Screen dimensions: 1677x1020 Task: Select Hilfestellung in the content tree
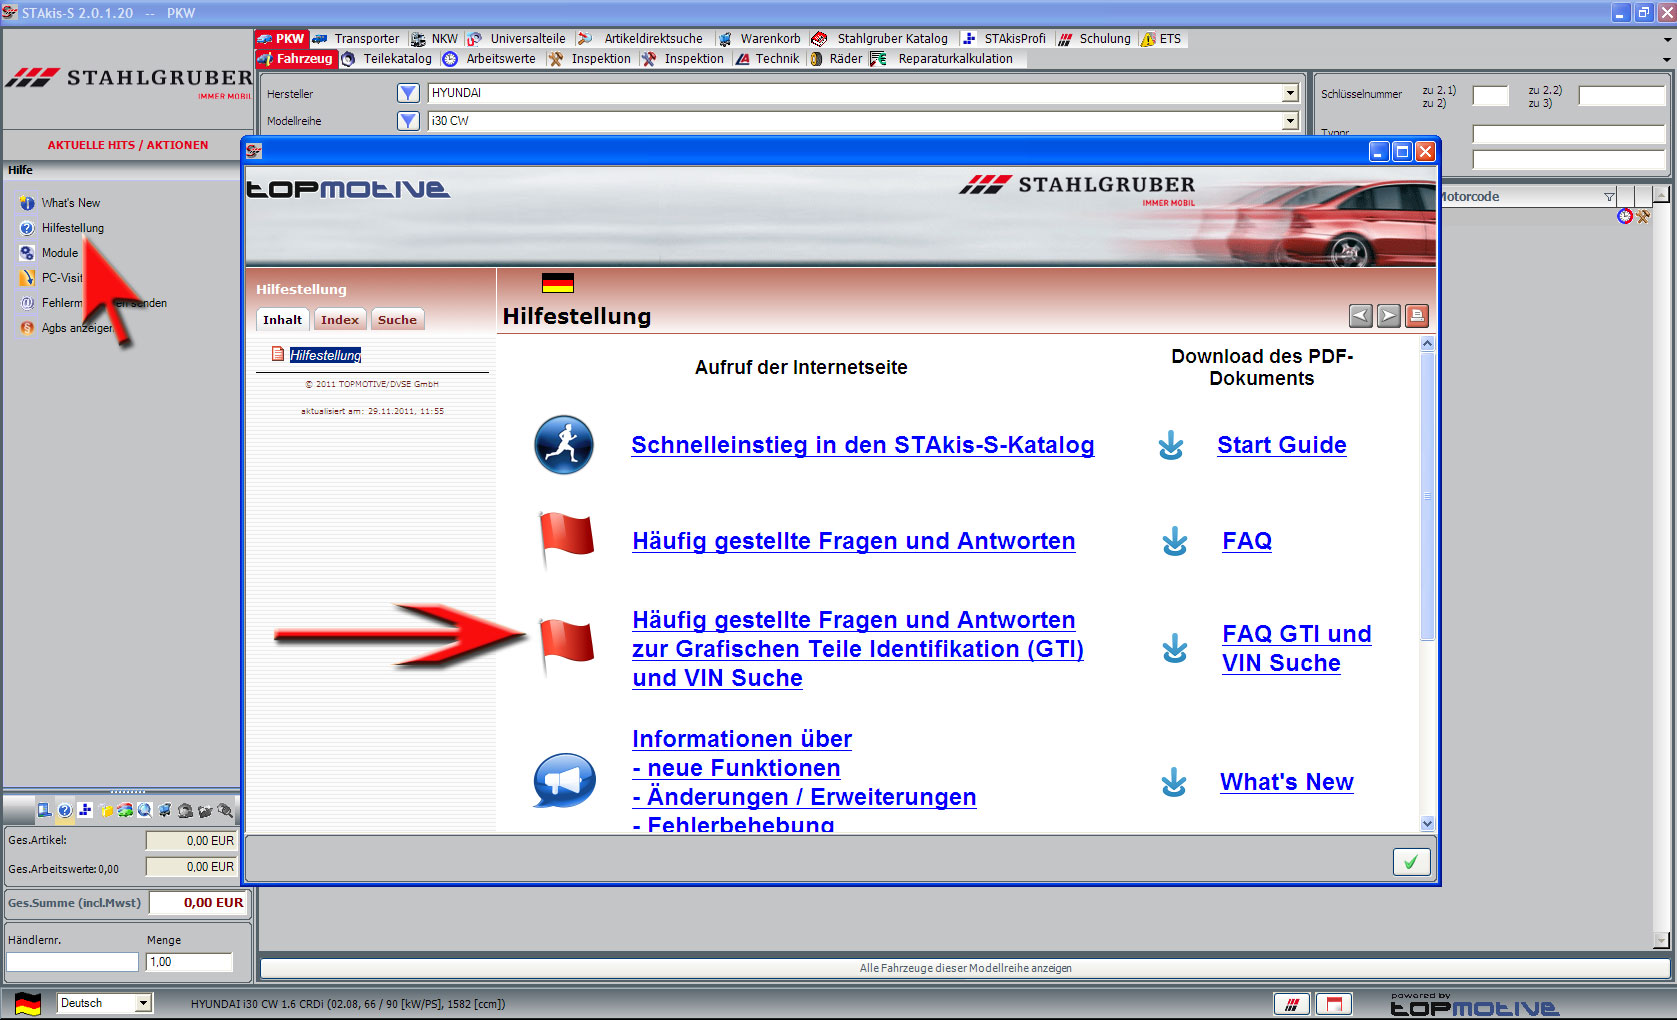(325, 355)
